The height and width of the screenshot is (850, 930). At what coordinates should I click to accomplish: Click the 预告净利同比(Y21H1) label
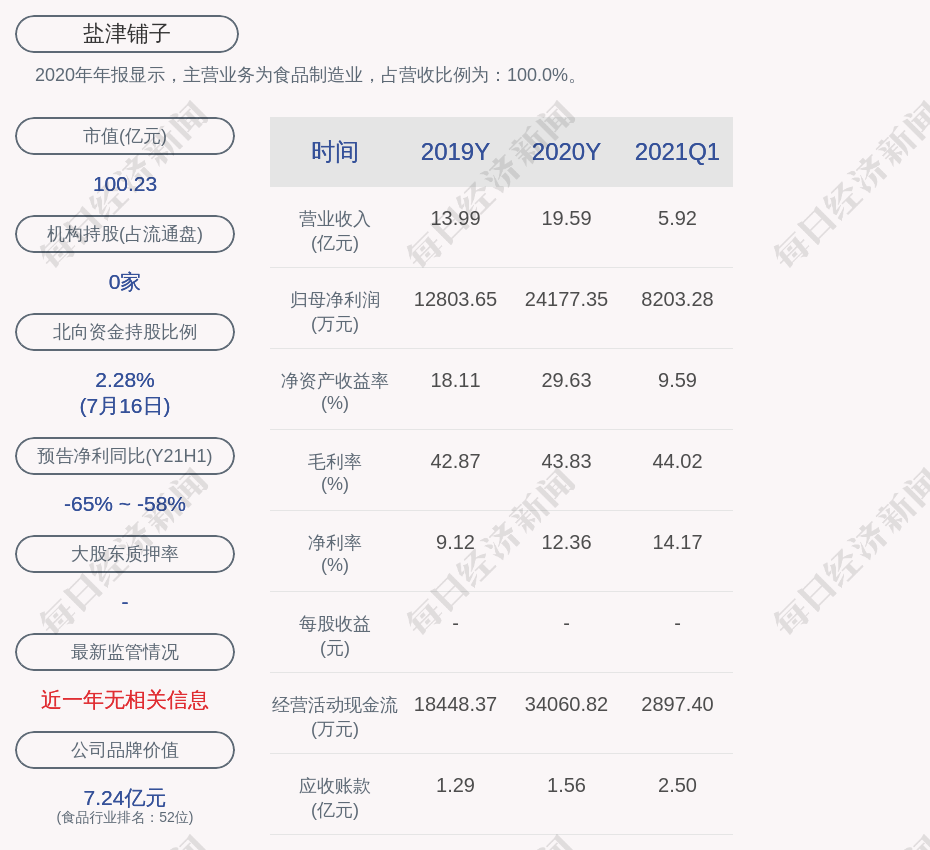(125, 456)
